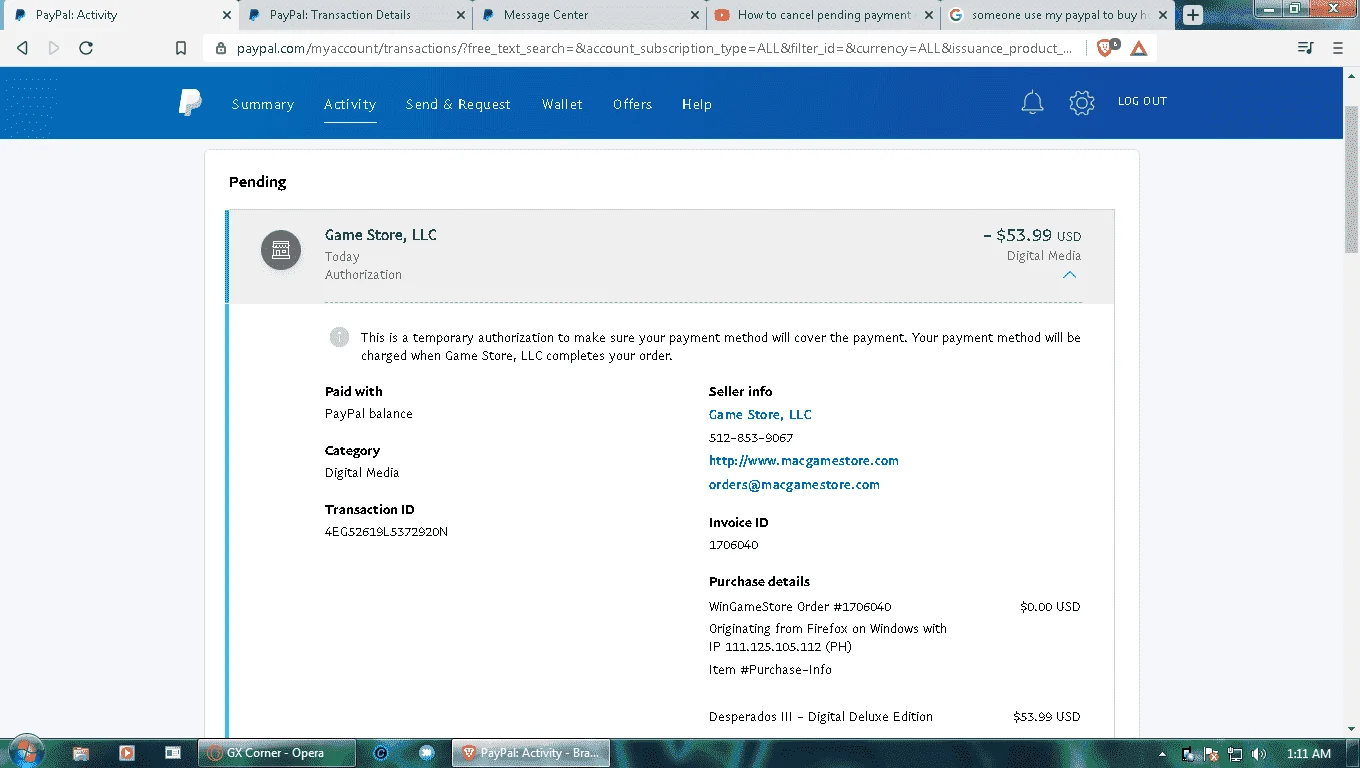Screen dimensions: 1360x768
Task: Open Game Store, LLC seller link
Action: (x=760, y=414)
